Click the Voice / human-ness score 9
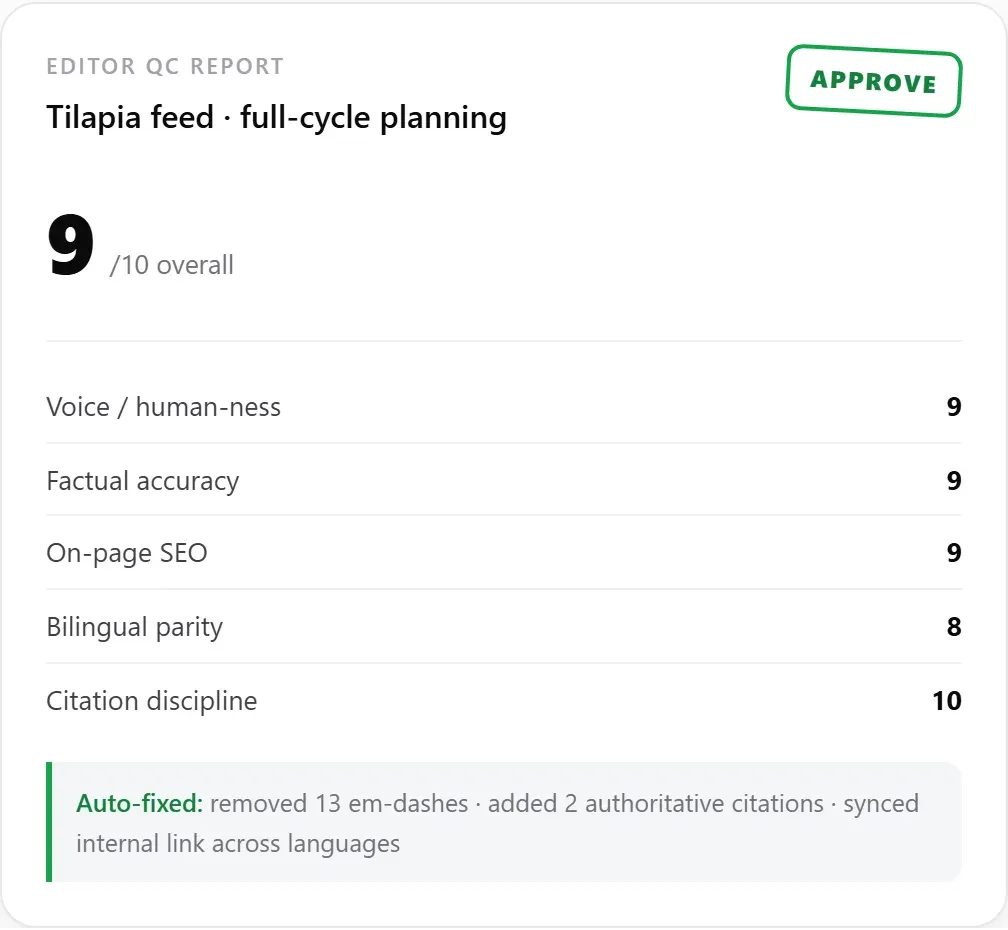The image size is (1008, 930). pyautogui.click(x=953, y=407)
